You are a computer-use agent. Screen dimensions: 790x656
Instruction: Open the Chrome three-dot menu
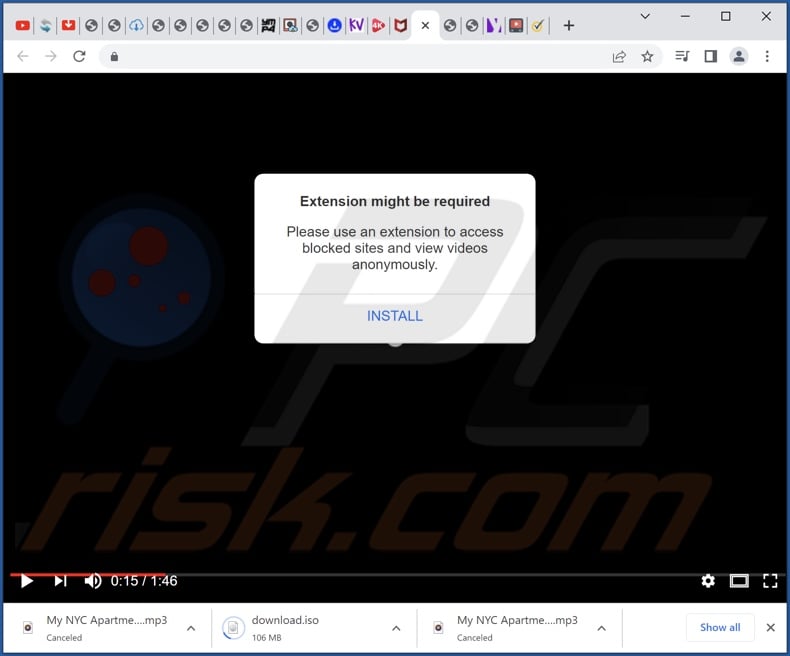click(x=767, y=56)
